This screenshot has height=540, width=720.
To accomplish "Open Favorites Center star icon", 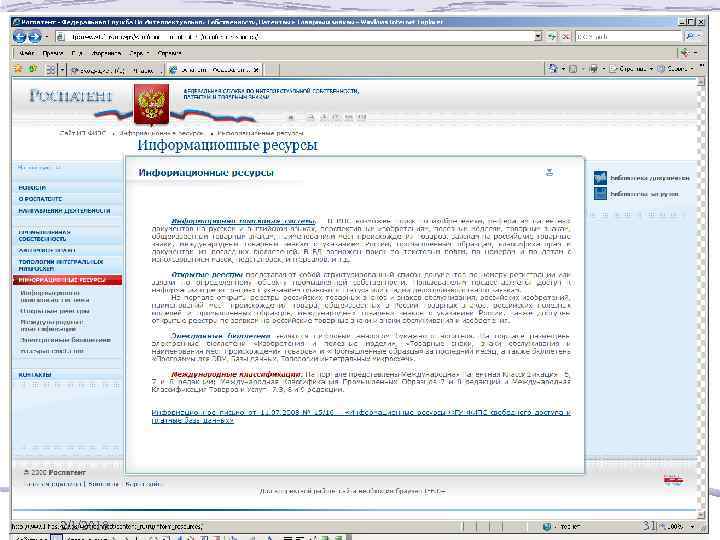I will click(x=18, y=69).
